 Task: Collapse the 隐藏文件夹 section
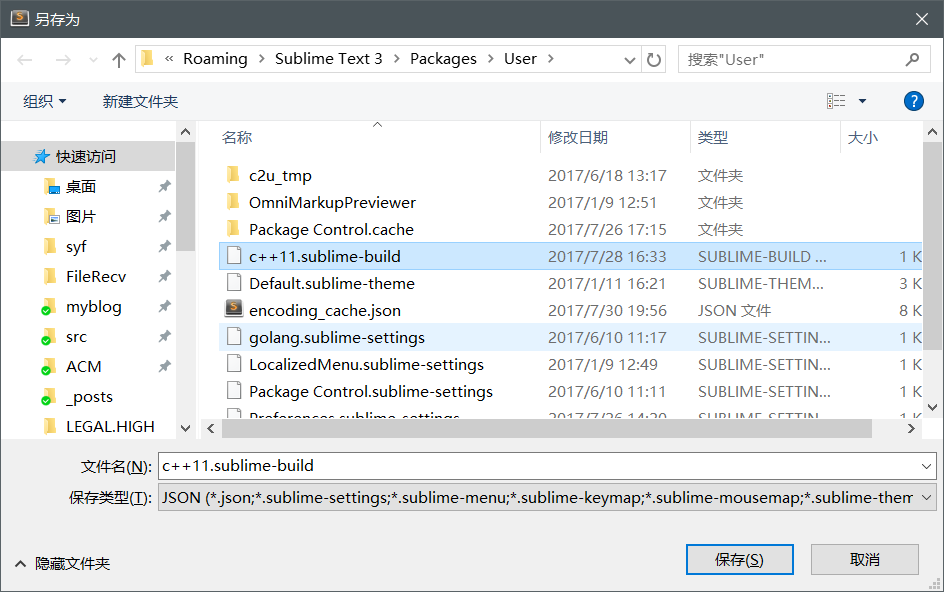click(62, 562)
